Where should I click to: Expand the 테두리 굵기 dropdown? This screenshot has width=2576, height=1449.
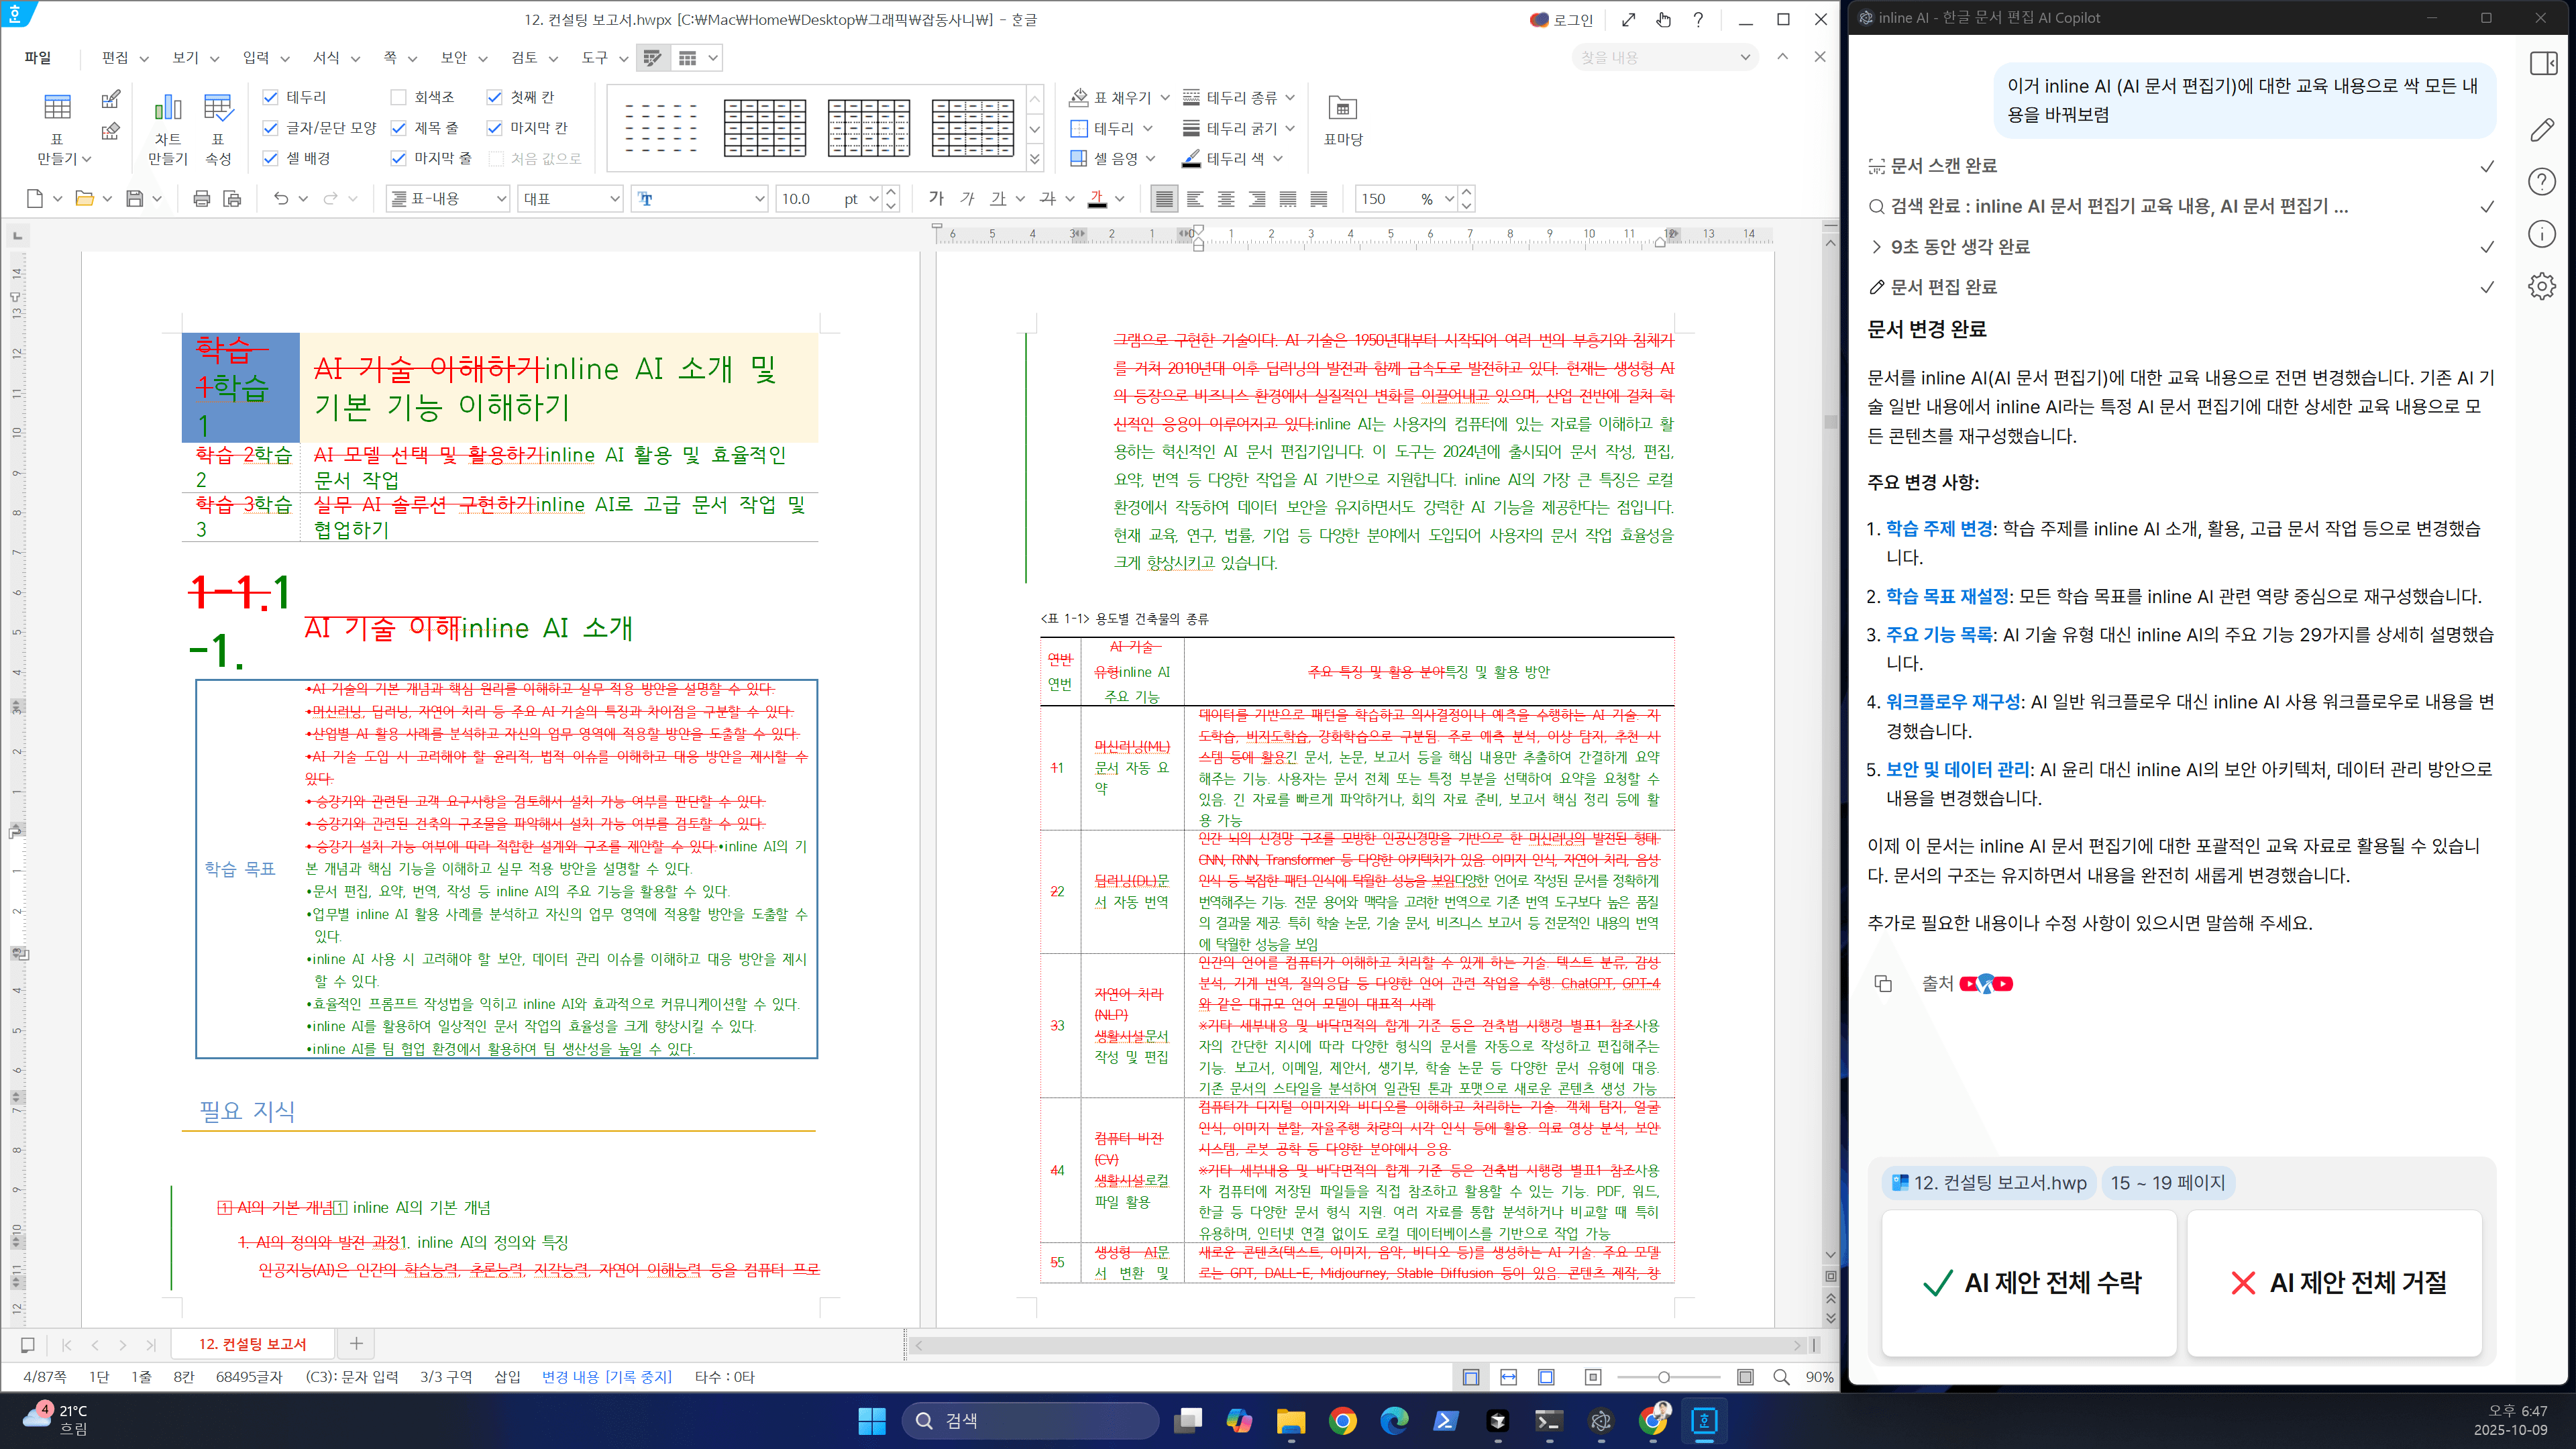coord(1290,128)
